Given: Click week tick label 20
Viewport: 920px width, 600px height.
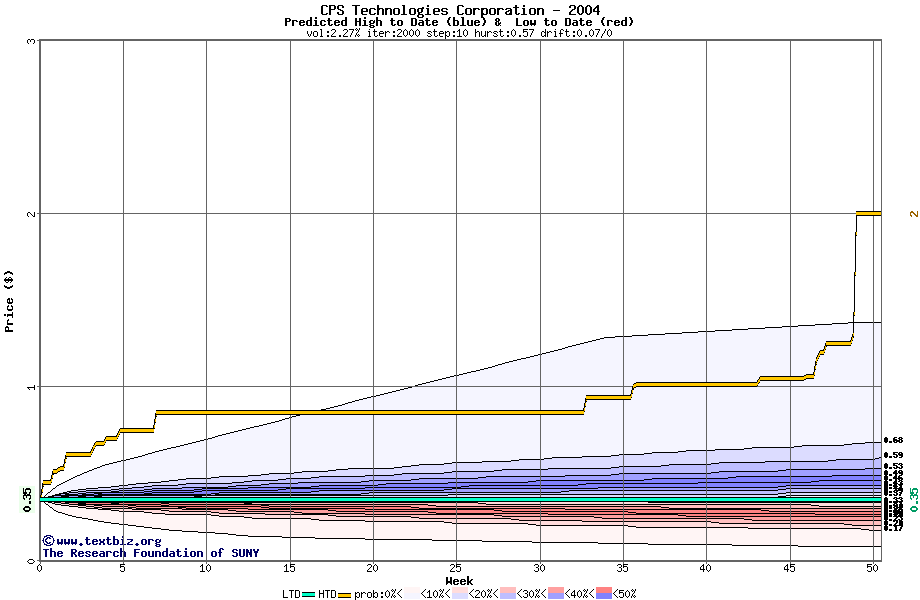Looking at the screenshot, I should click(372, 568).
